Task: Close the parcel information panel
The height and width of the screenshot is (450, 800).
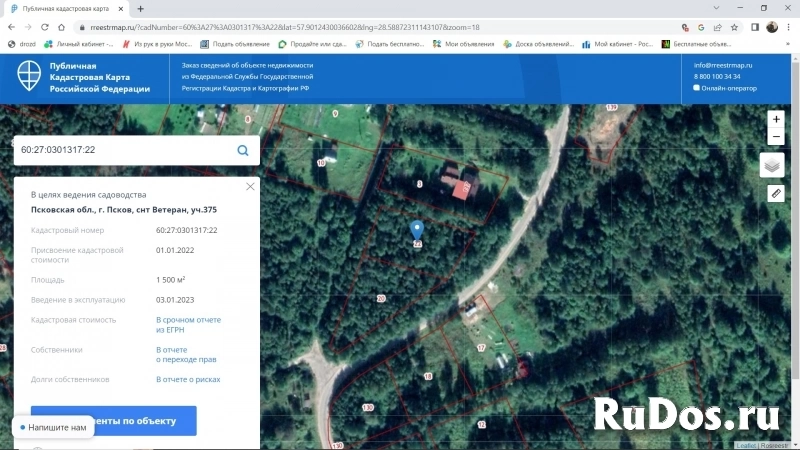Action: (250, 186)
